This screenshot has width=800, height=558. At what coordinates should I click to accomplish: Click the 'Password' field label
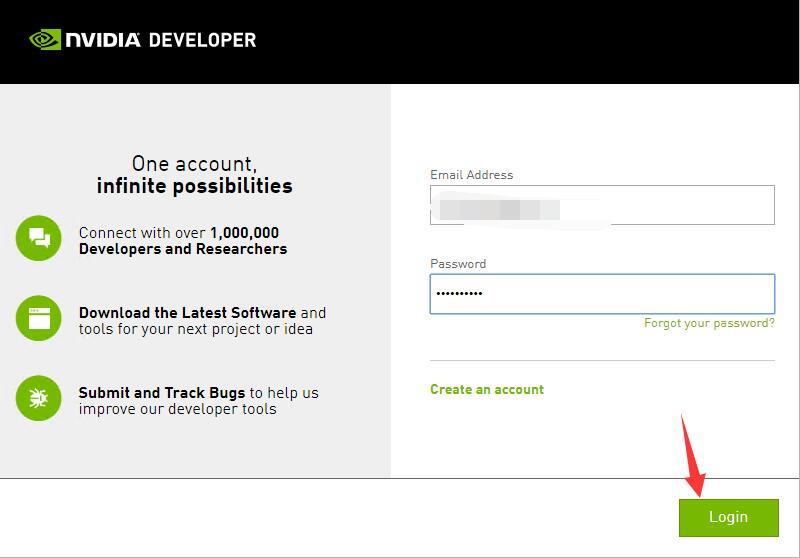[458, 264]
